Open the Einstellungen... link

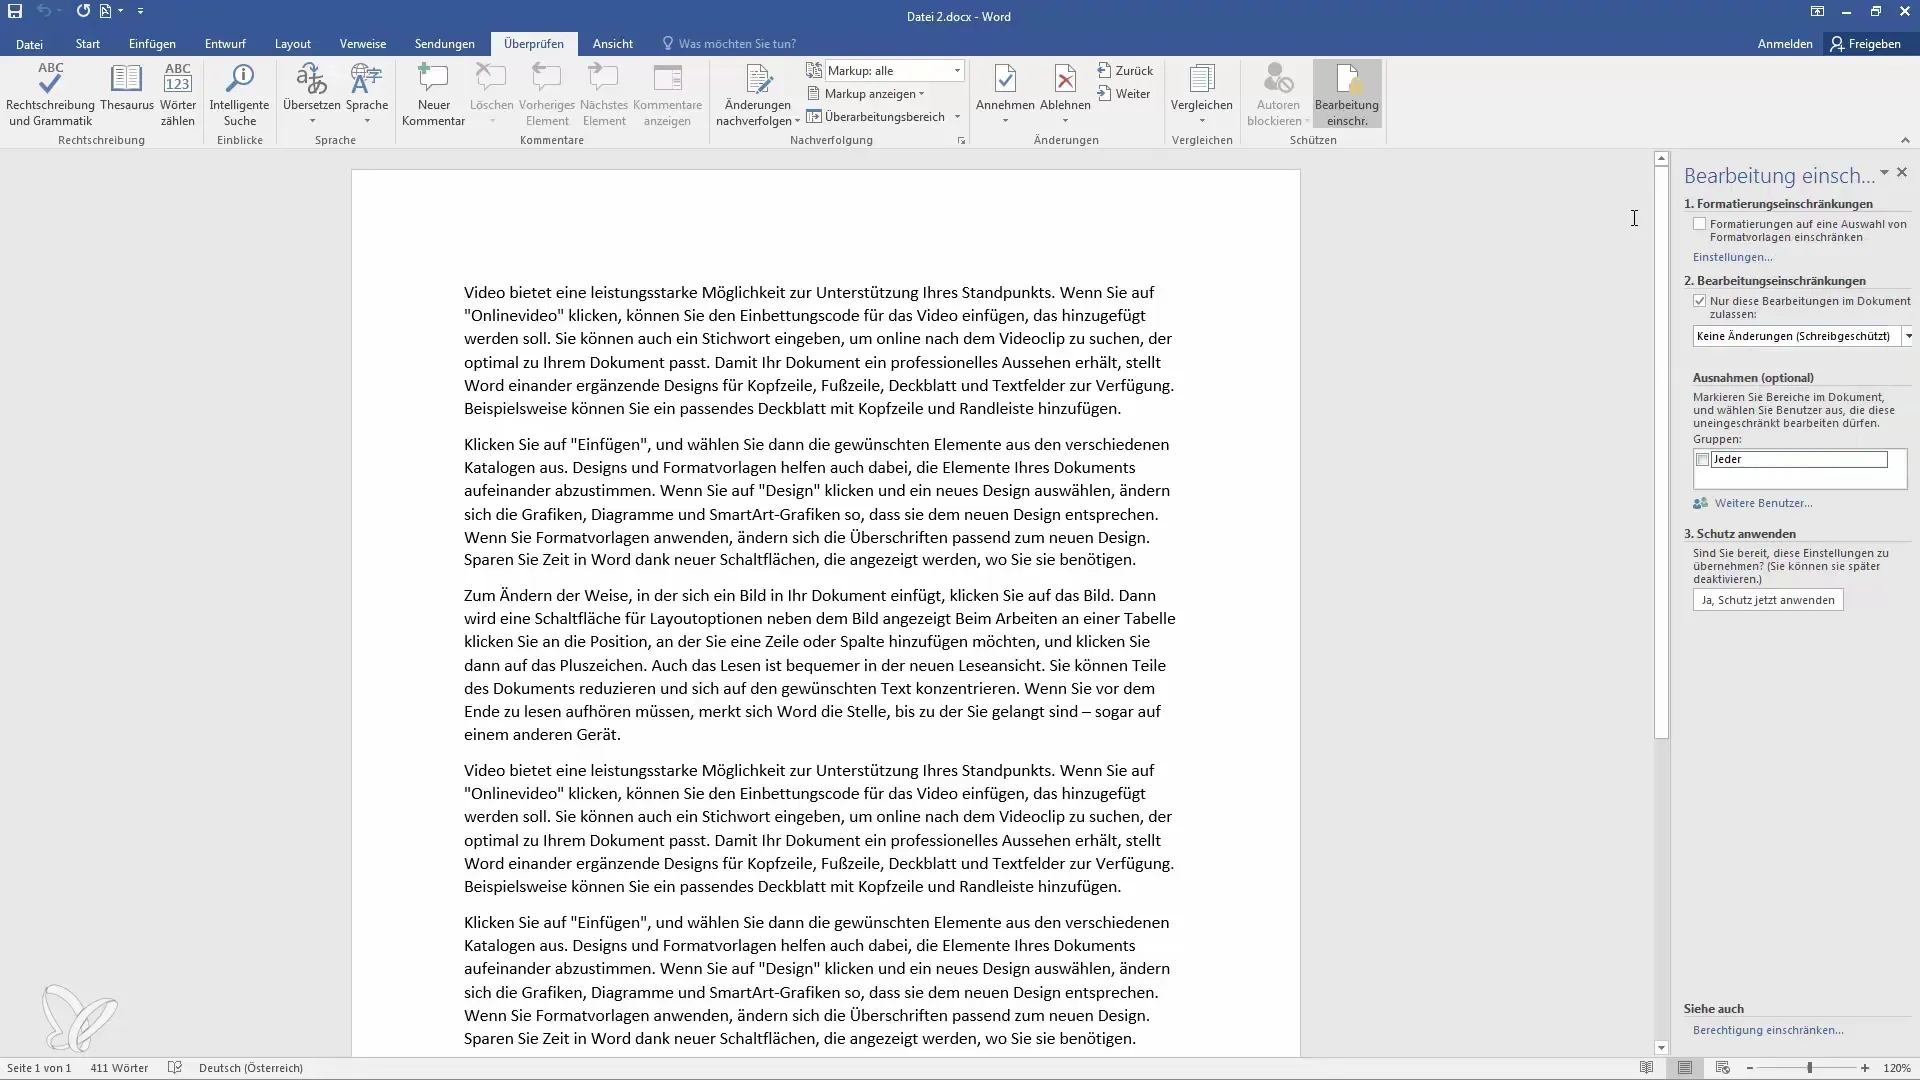[x=1732, y=258]
